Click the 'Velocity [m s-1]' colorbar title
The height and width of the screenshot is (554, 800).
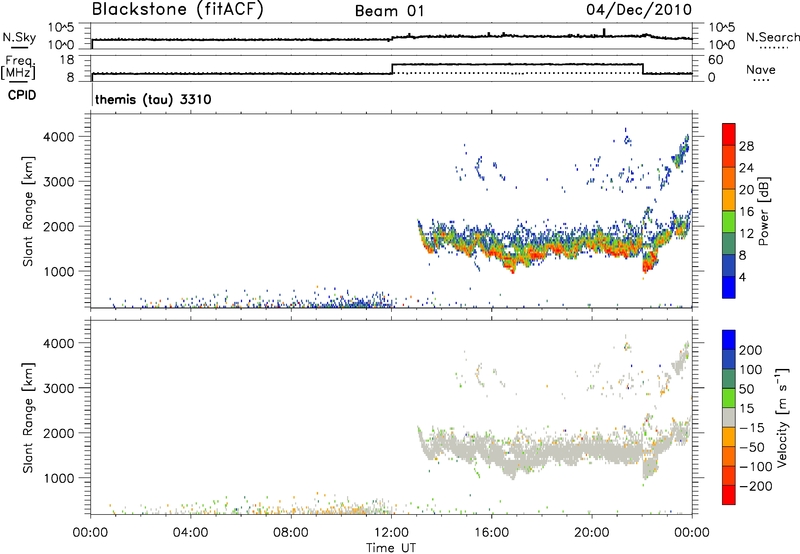[x=782, y=417]
